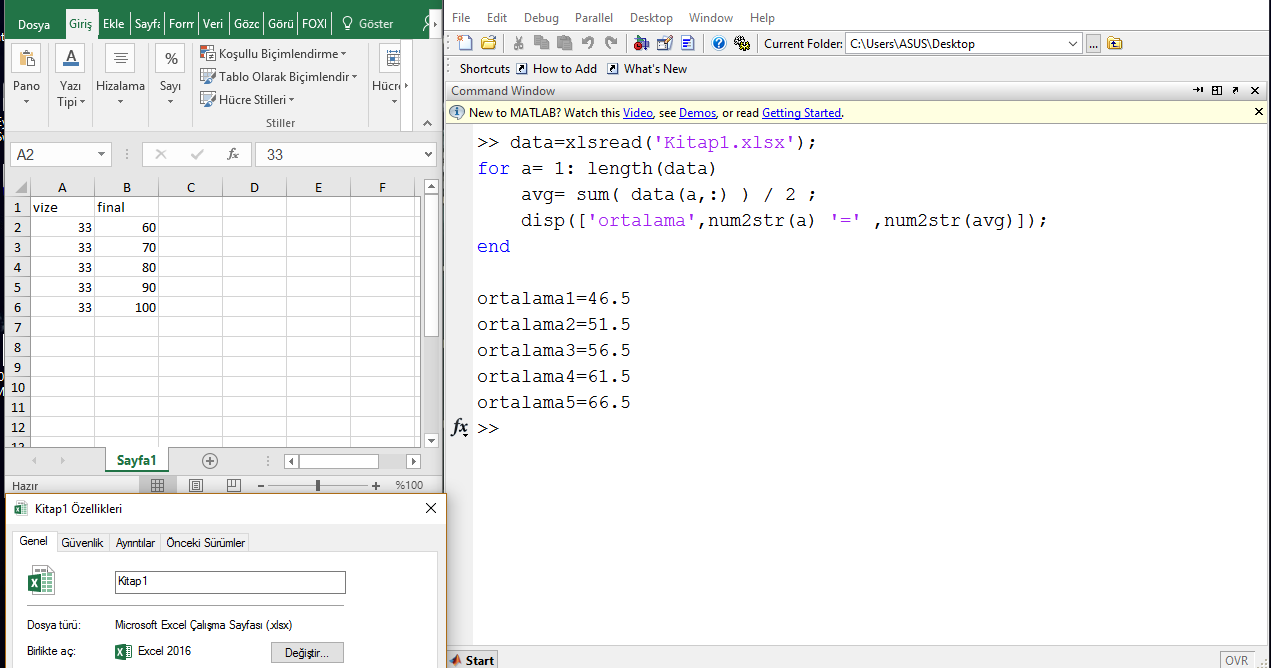Screen dimensions: 1271x668
Task: Open the Dosya tab in Excel
Action: [34, 23]
